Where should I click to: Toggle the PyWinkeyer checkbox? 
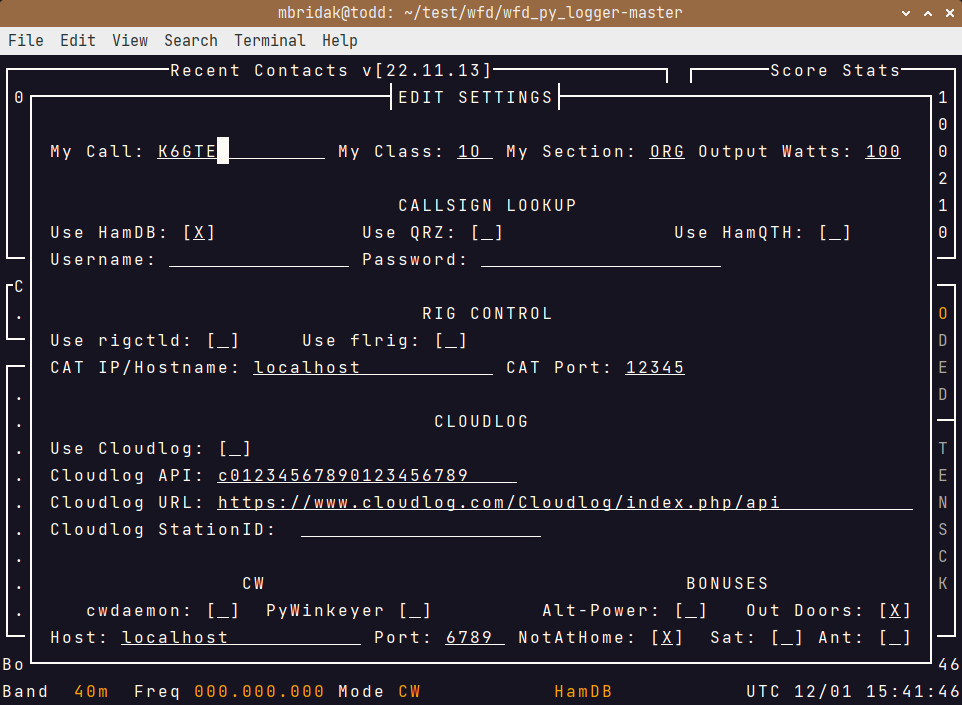[415, 611]
